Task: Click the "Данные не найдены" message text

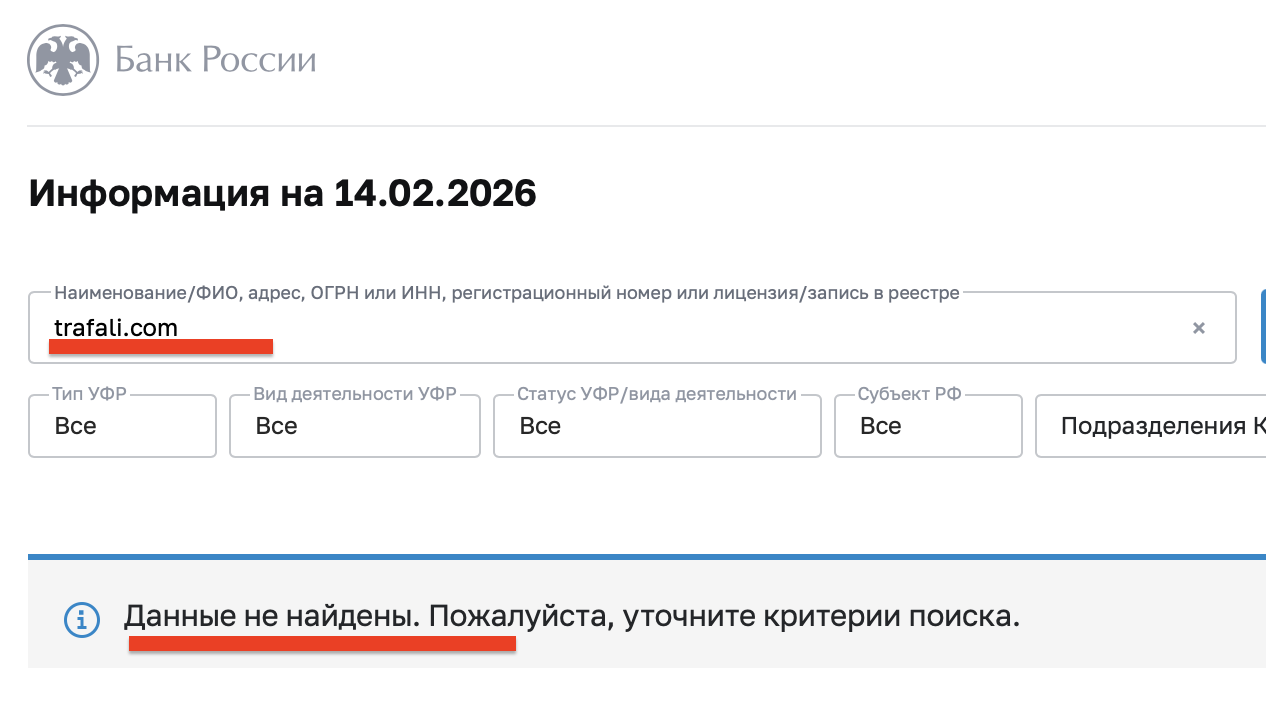Action: click(272, 616)
